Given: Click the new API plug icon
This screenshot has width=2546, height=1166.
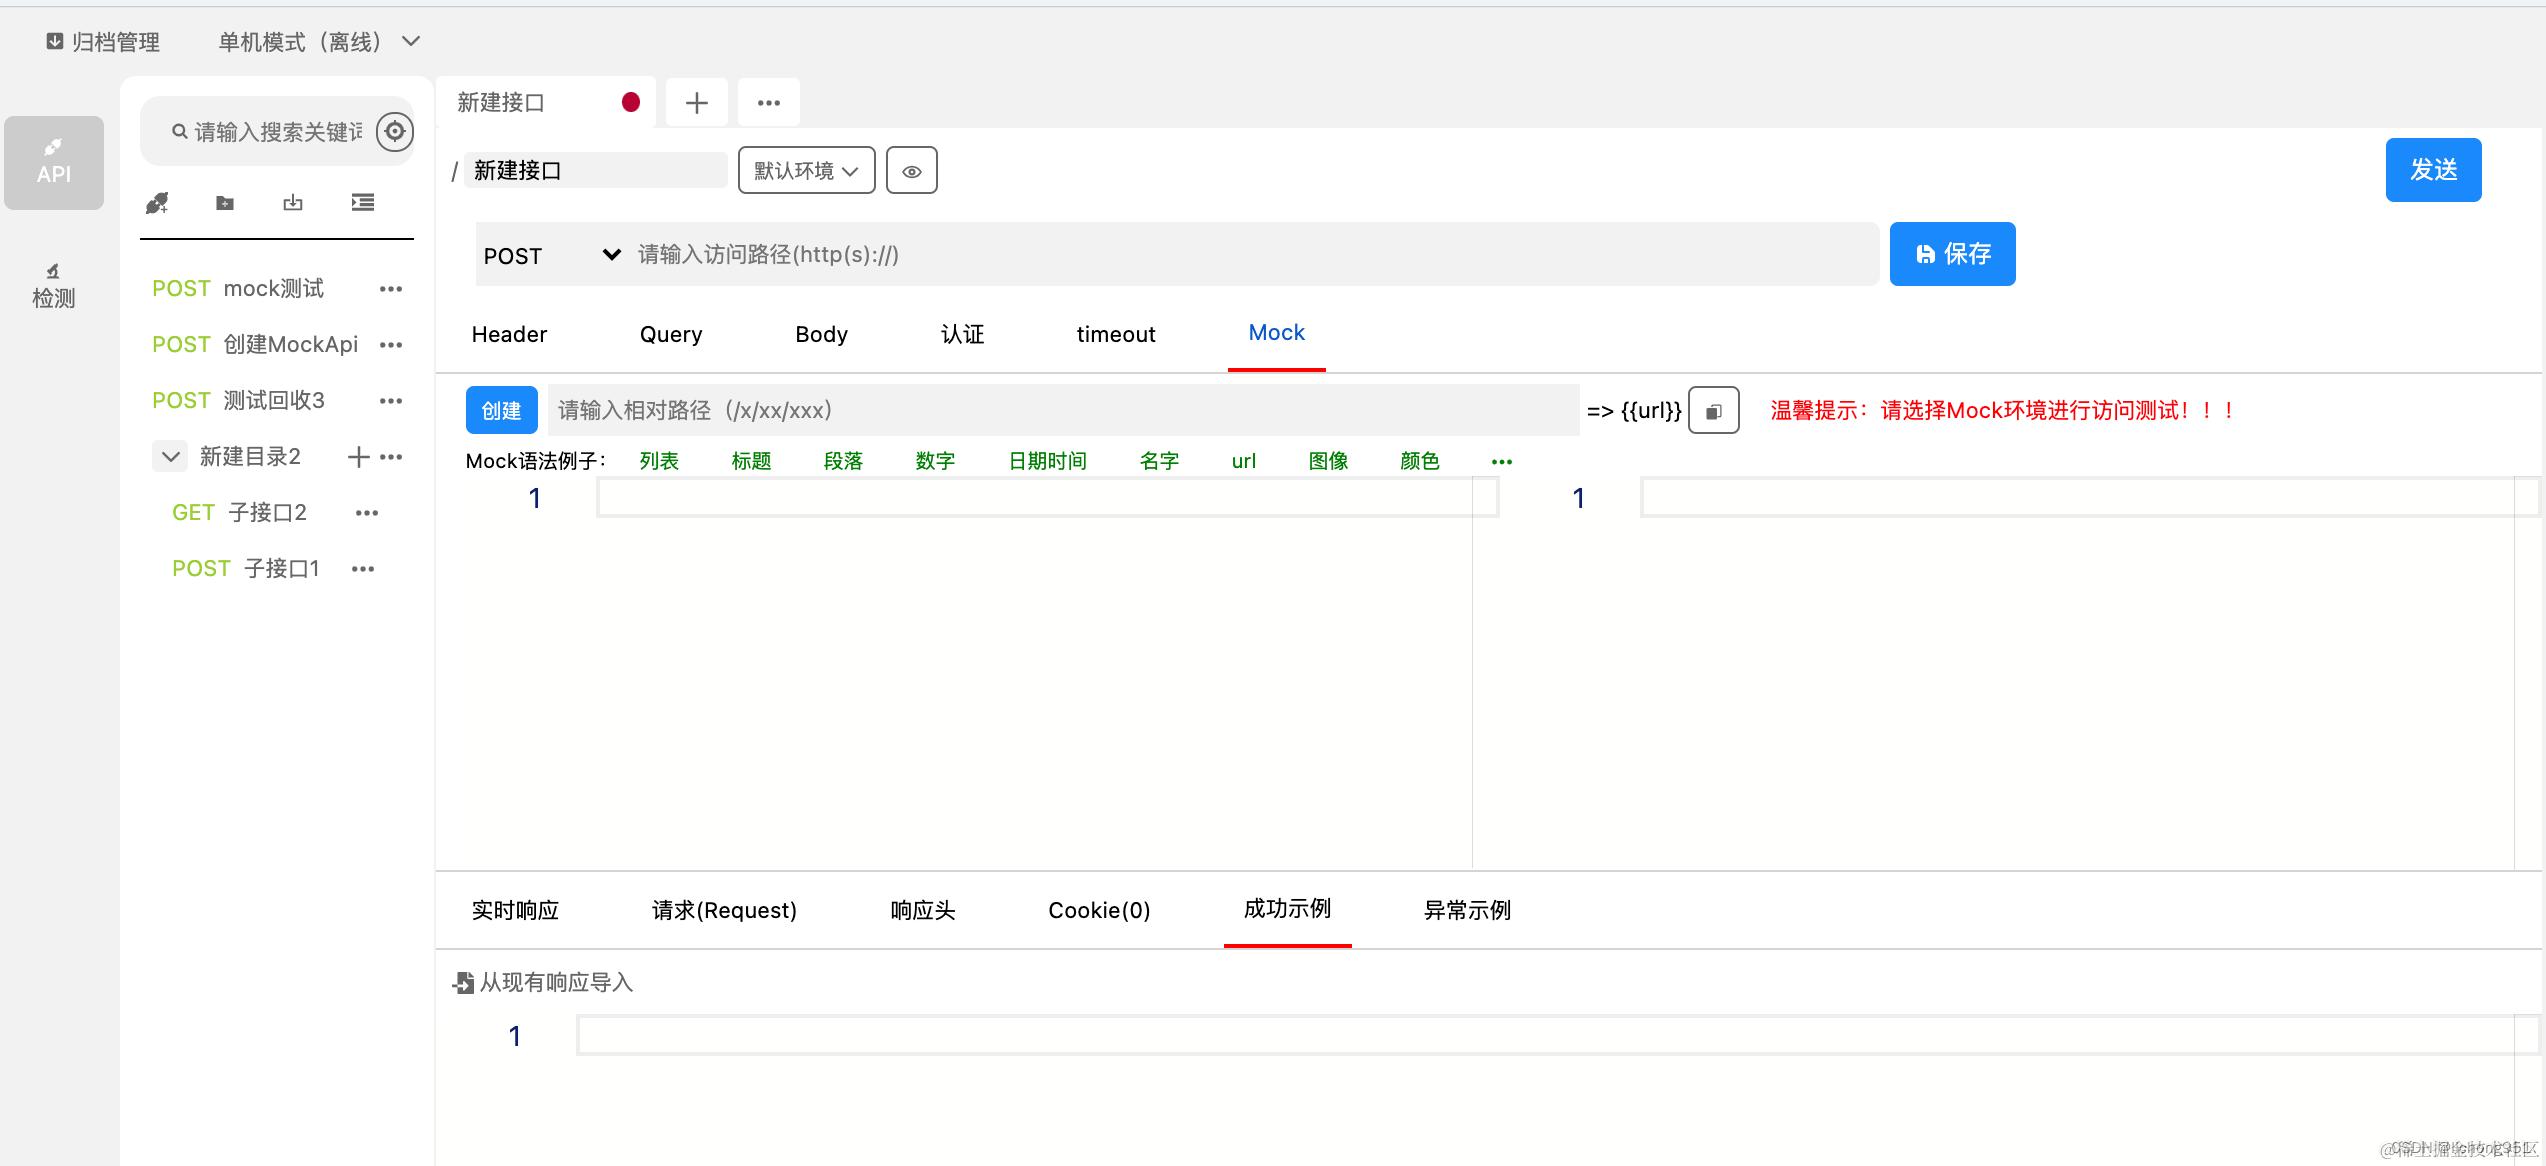Looking at the screenshot, I should pyautogui.click(x=157, y=203).
